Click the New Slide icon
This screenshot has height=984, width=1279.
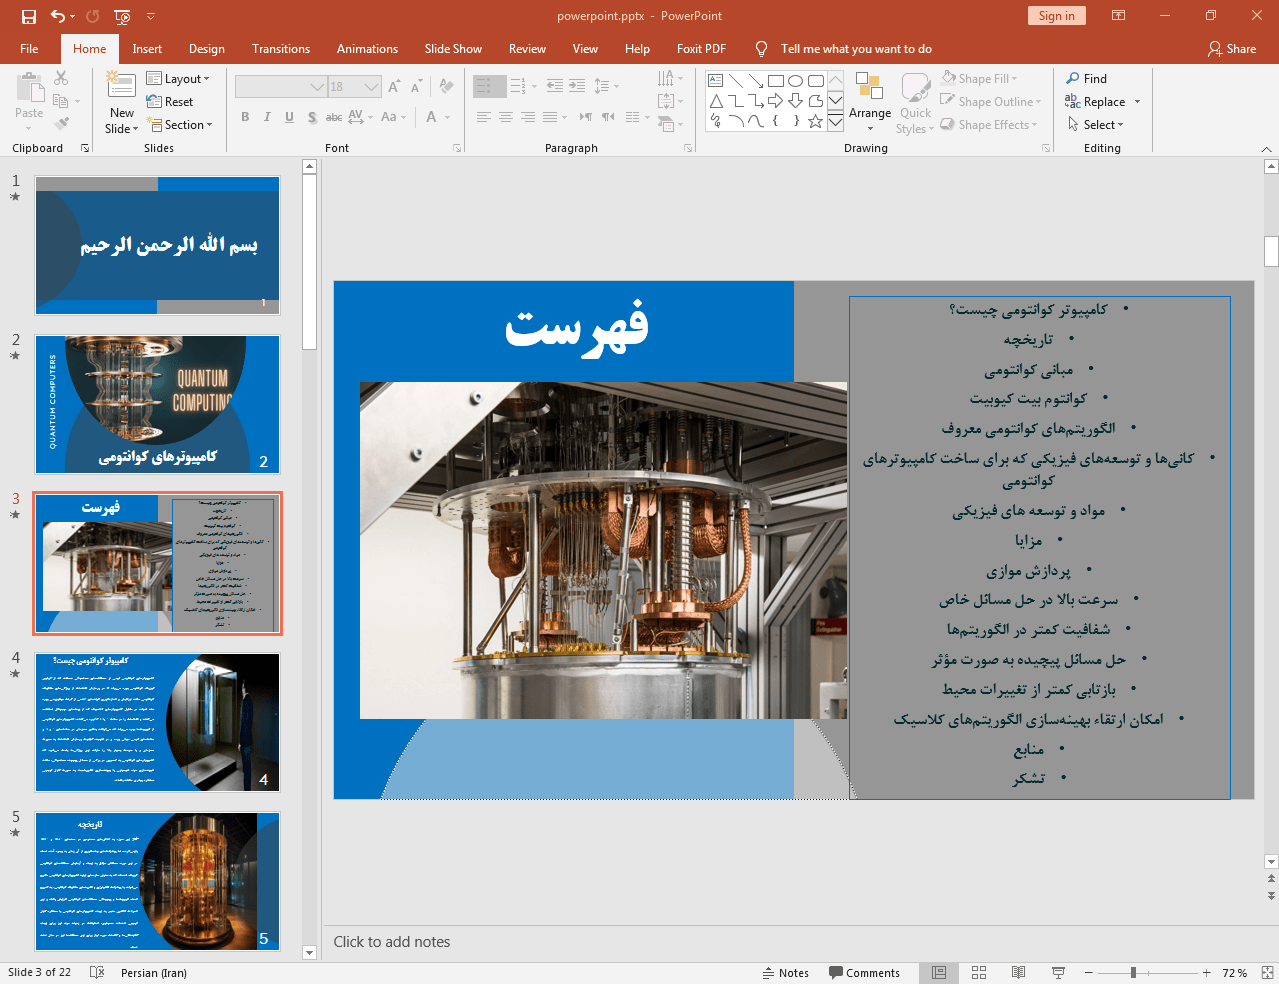[x=121, y=86]
